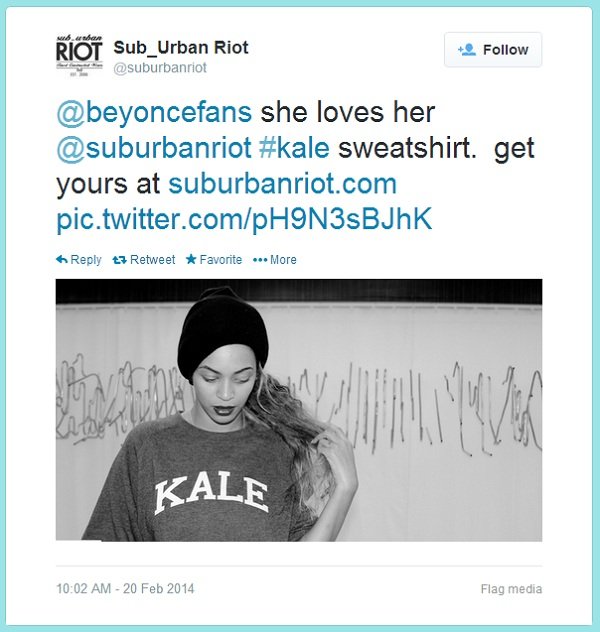Click the Retweet text label
600x632 pixels.
153,260
